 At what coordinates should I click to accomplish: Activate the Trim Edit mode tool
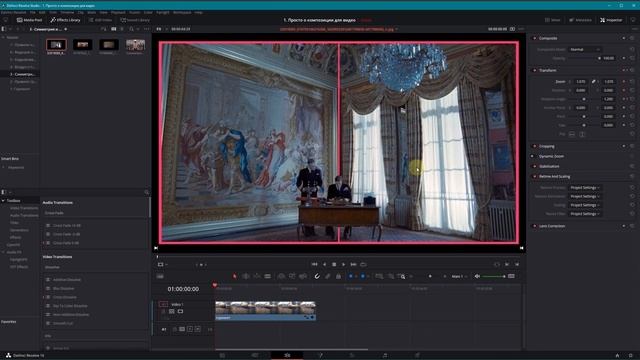click(x=246, y=276)
